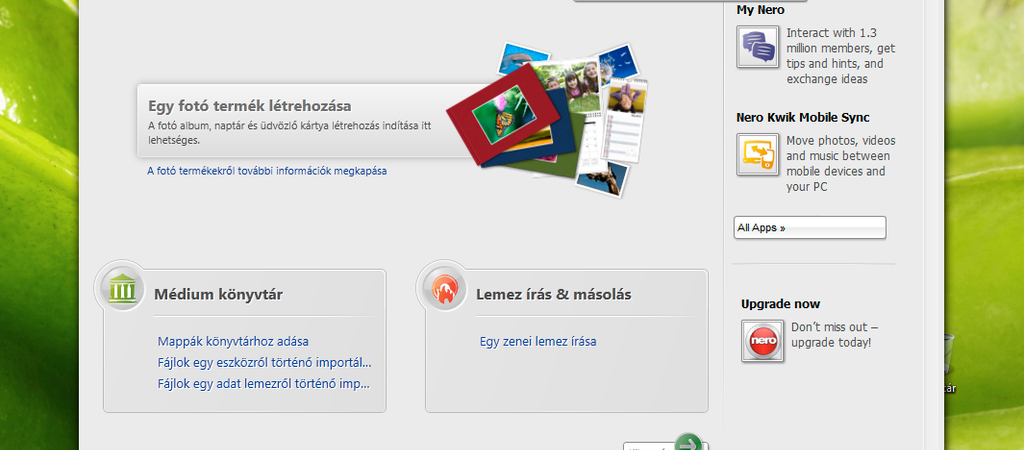Select the Lemez írás & másolás heading
1024x450 pixels.
pos(554,295)
